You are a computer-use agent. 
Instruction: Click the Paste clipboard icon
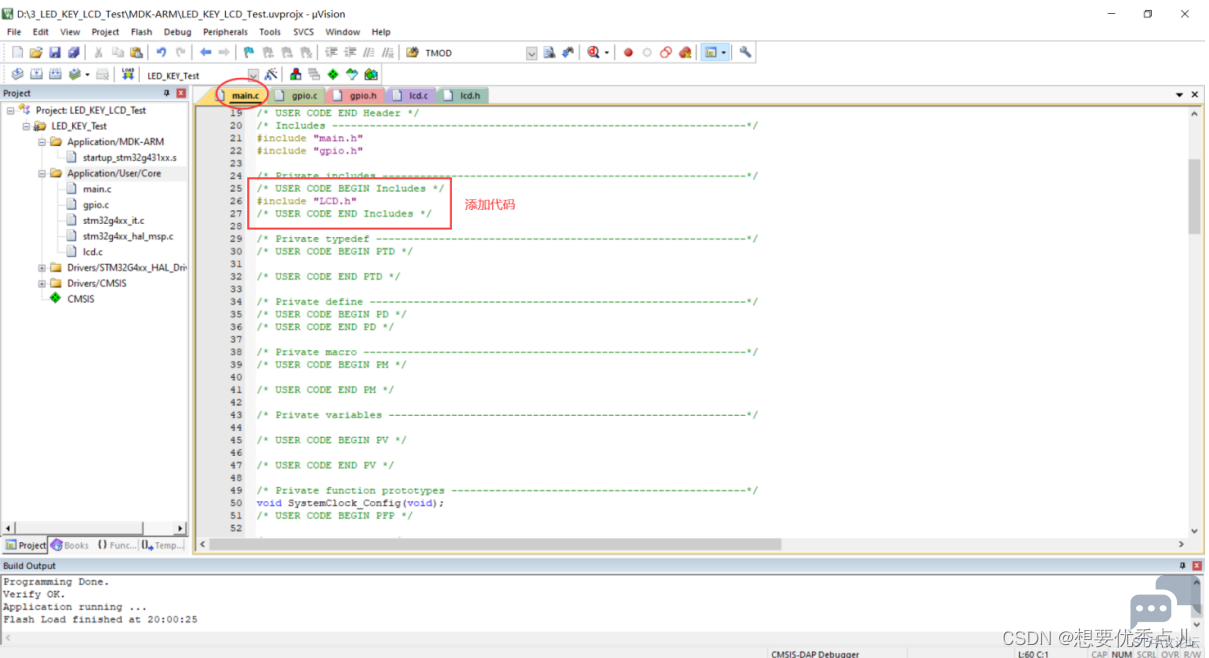(136, 53)
